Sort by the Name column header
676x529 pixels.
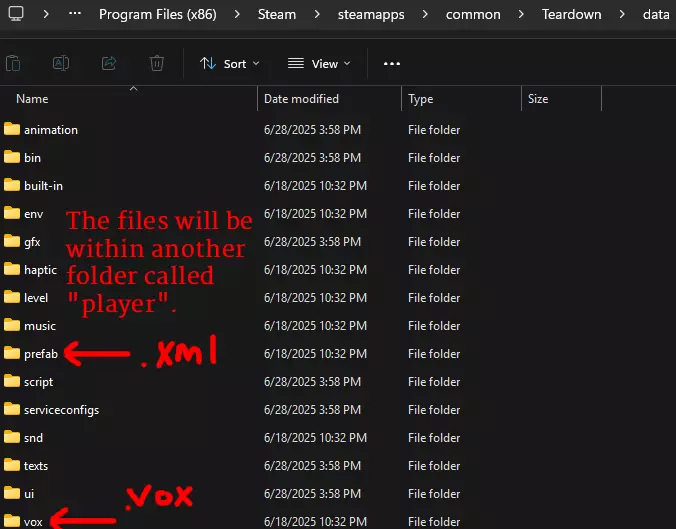pyautogui.click(x=128, y=99)
